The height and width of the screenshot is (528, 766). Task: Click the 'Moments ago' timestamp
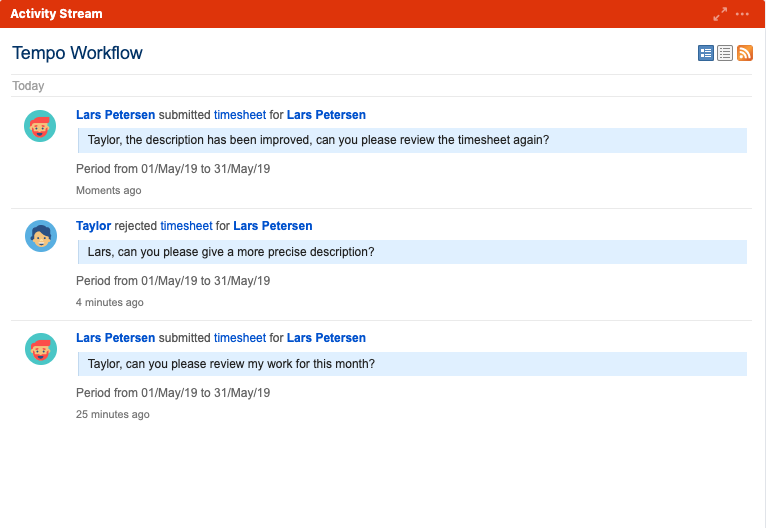(x=108, y=190)
